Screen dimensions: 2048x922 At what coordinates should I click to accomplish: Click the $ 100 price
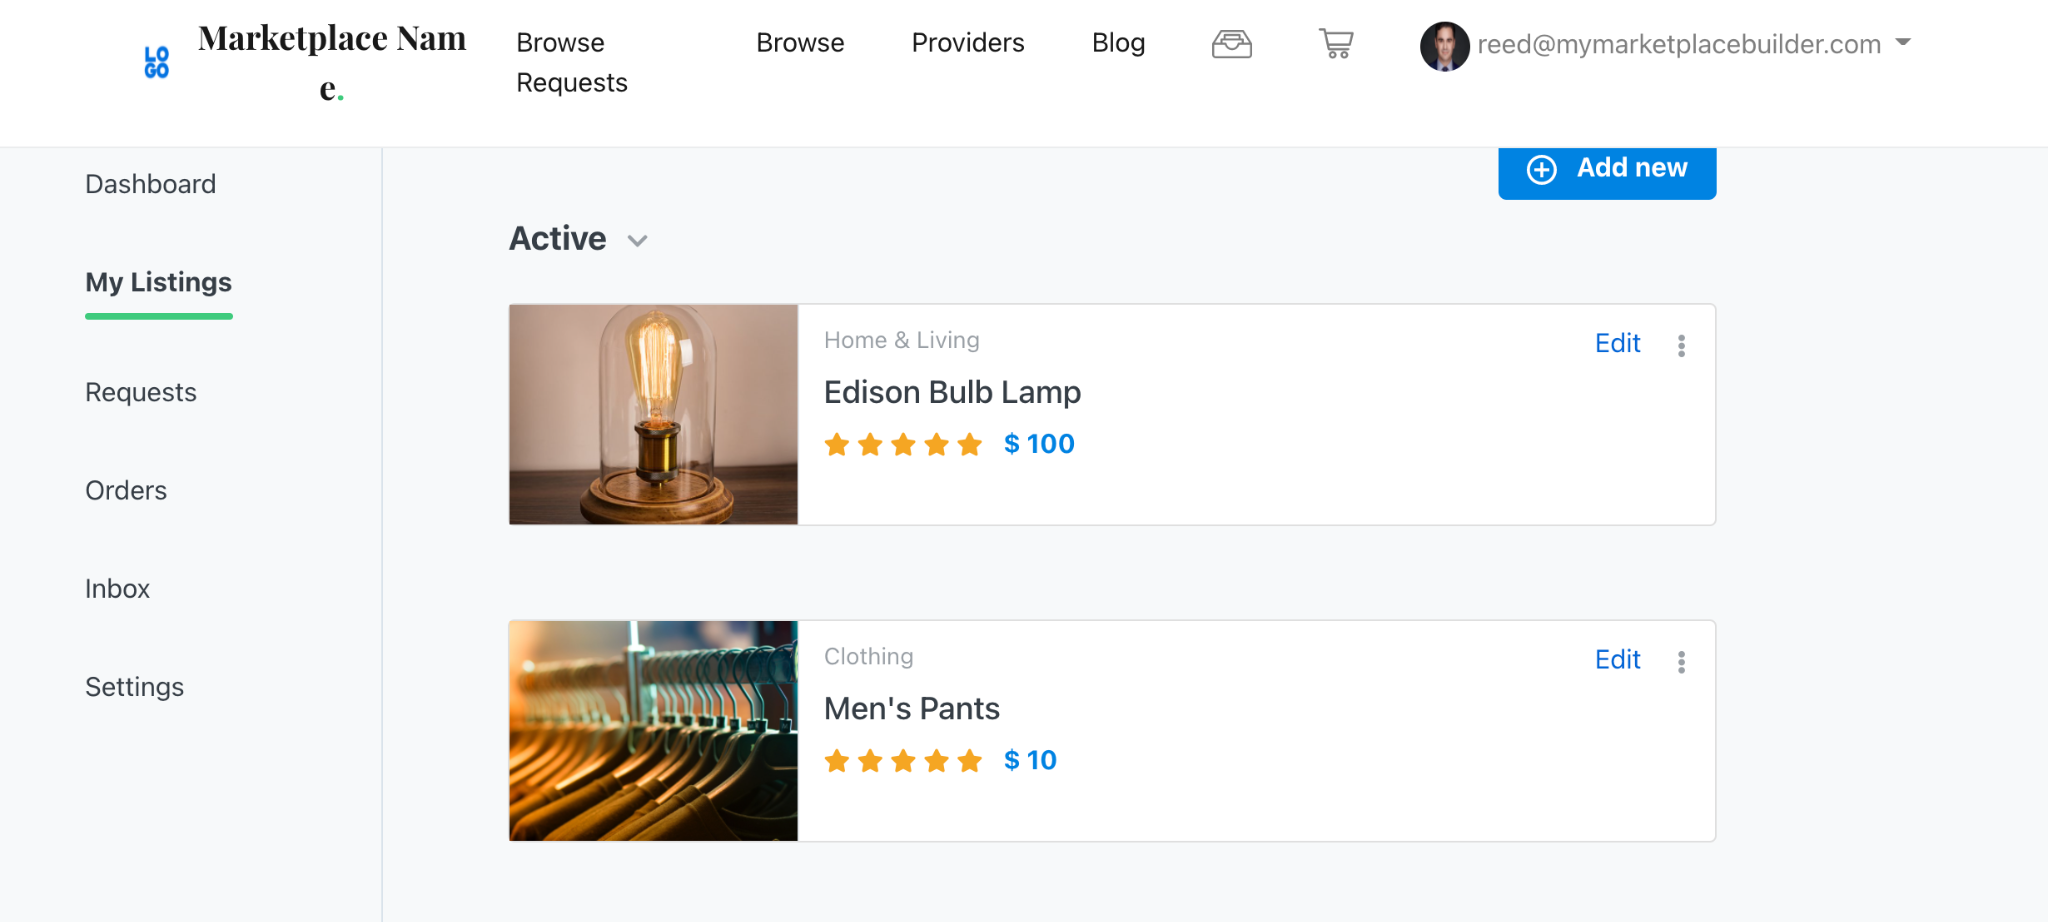point(1039,444)
